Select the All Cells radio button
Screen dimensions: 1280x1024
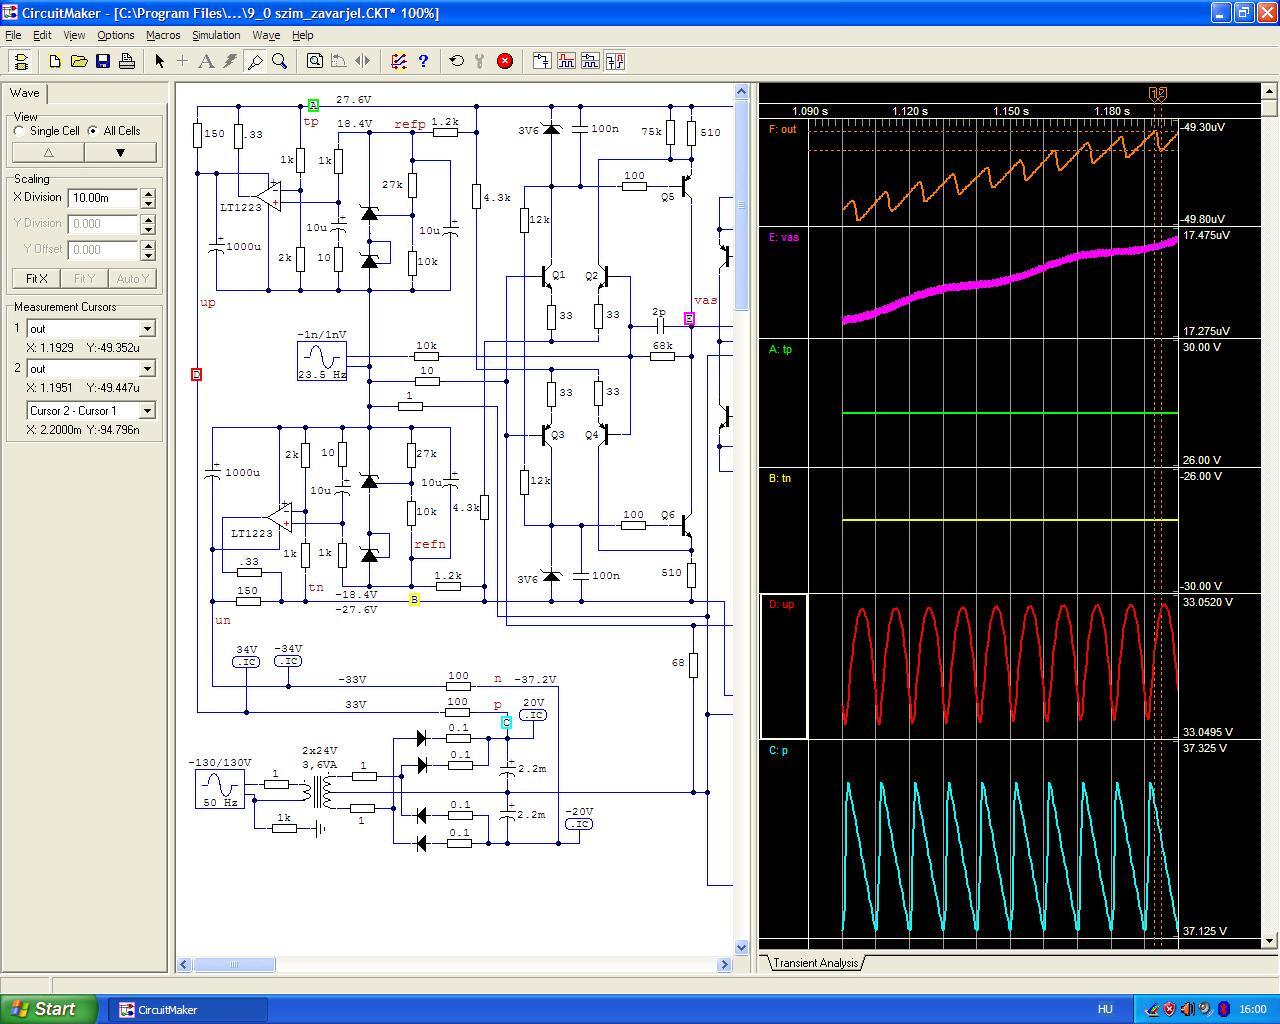(x=93, y=131)
